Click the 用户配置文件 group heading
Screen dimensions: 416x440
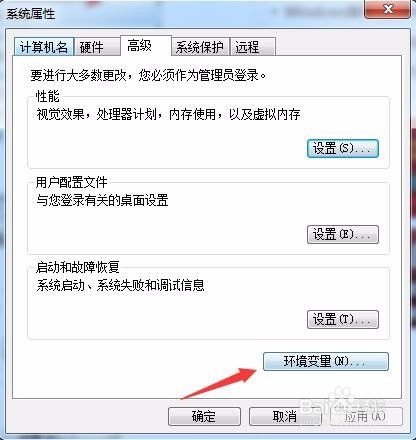coord(72,182)
